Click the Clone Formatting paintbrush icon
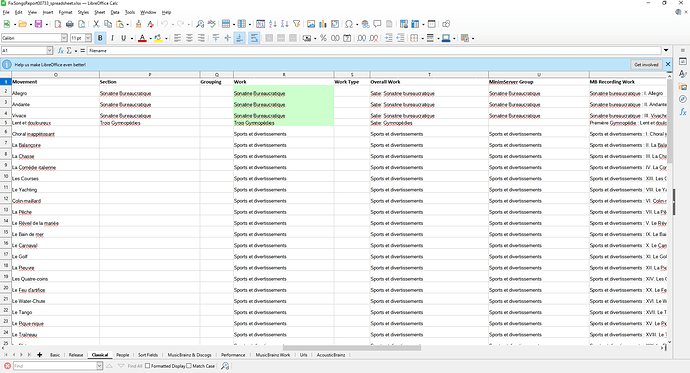This screenshot has height=373, width=690. click(x=139, y=24)
